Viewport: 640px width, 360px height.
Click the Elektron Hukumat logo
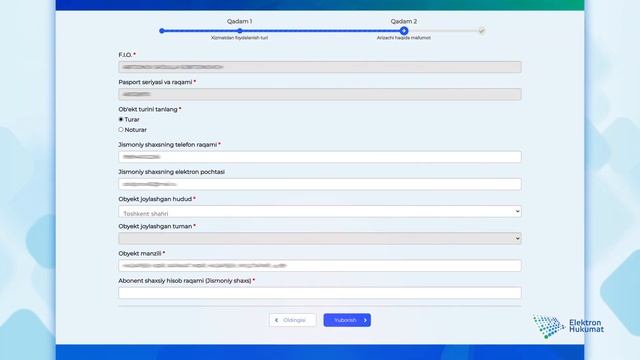568,326
